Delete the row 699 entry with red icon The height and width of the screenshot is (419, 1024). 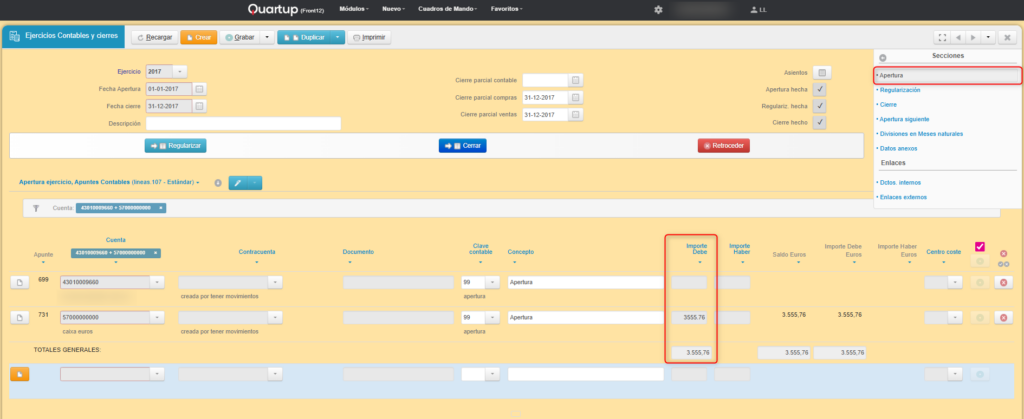click(x=1004, y=284)
